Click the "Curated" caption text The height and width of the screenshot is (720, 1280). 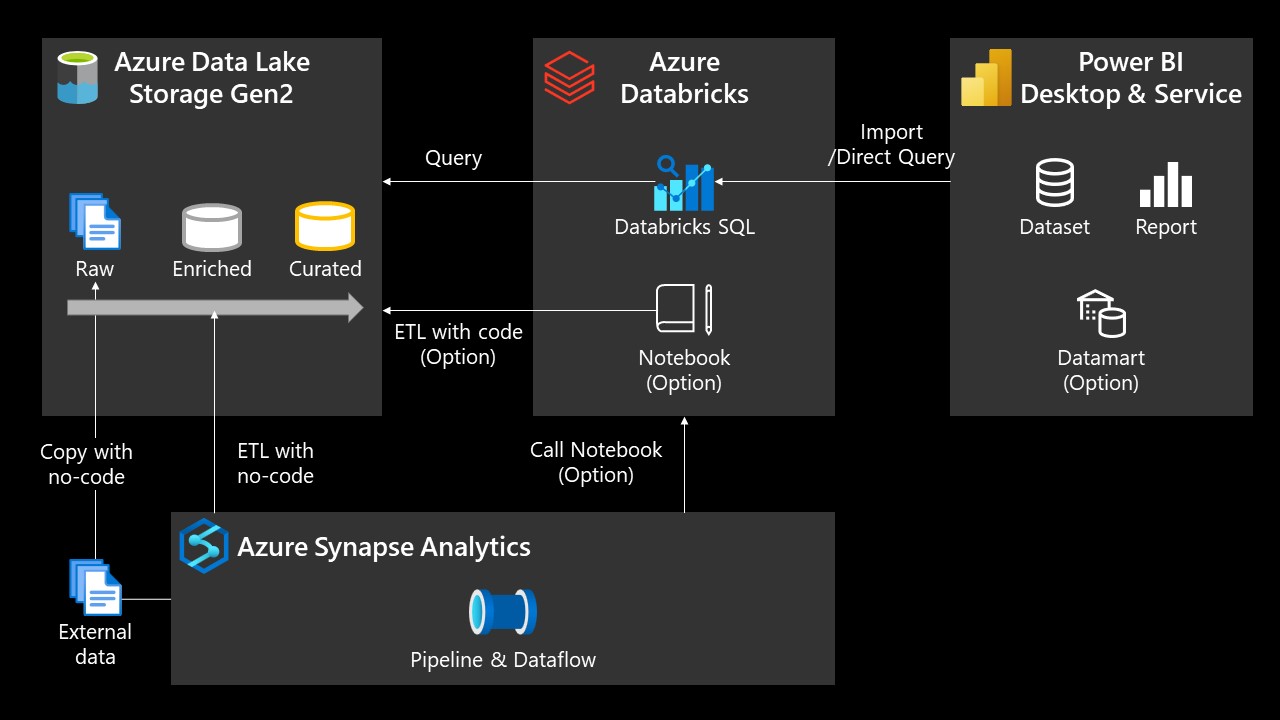325,269
